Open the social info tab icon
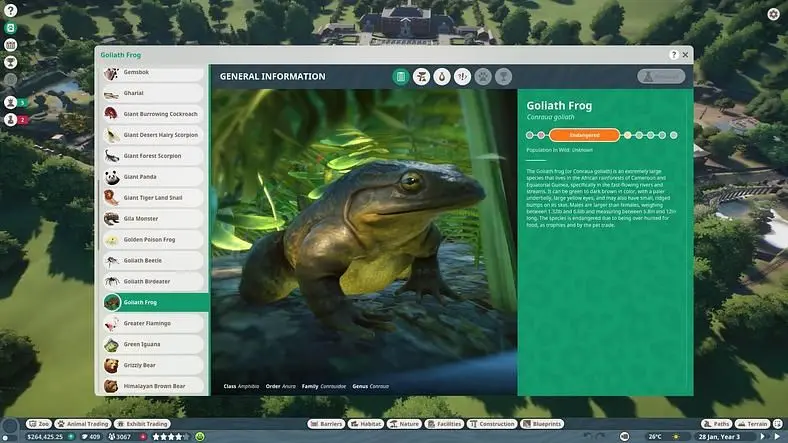Image resolution: width=788 pixels, height=443 pixels. tap(462, 77)
